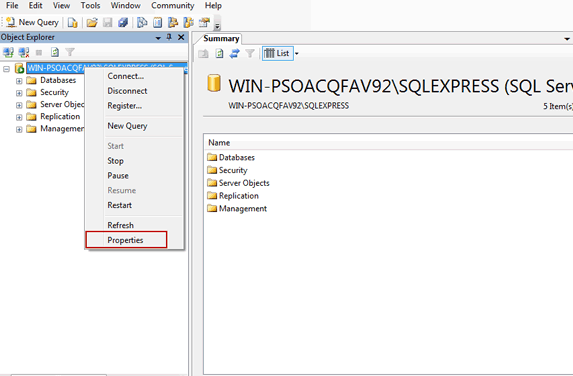Click the Save All icon
The image size is (573, 376).
(123, 23)
